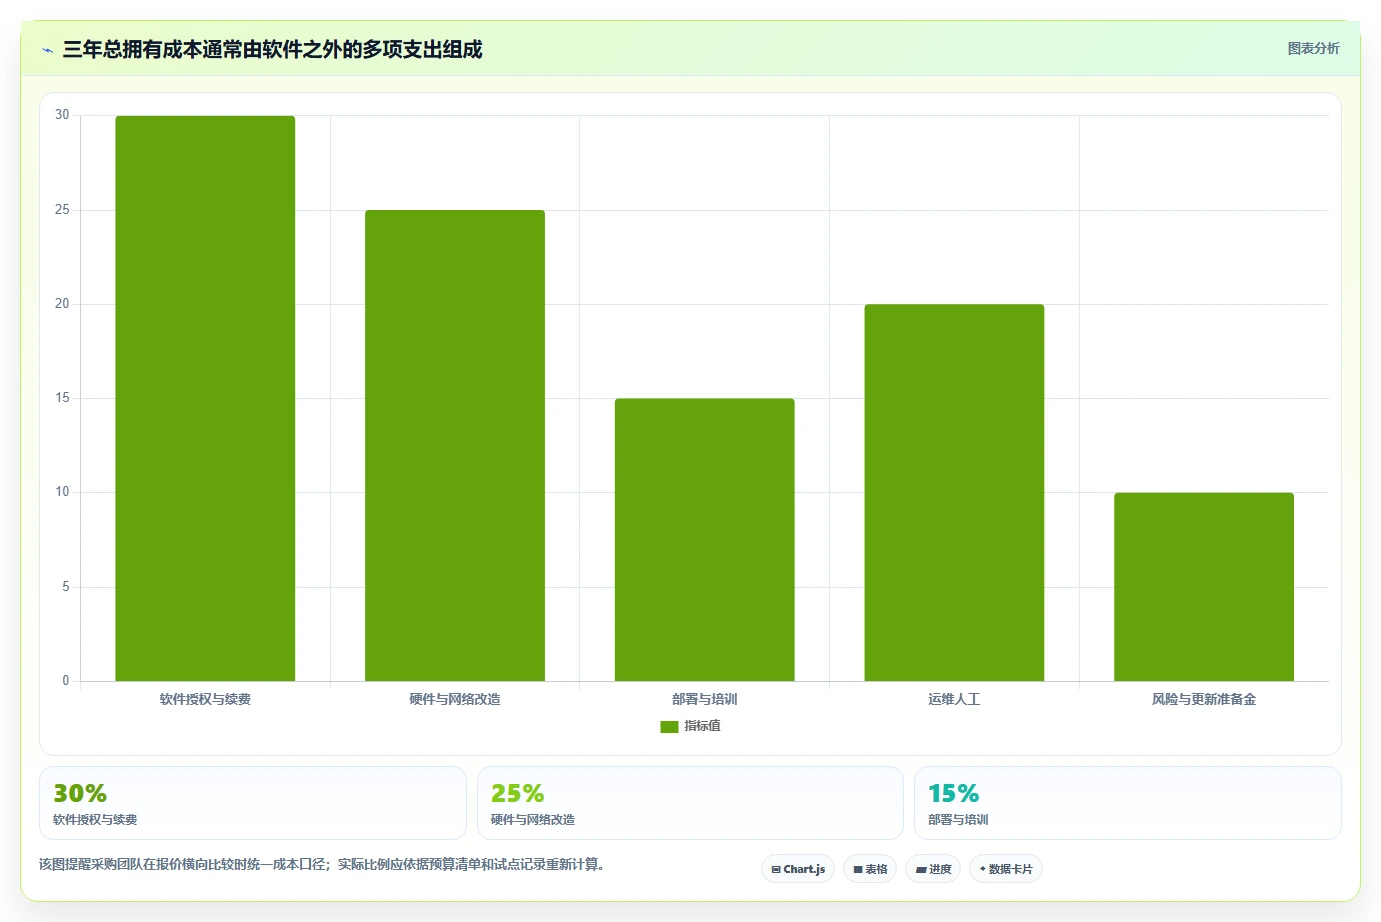Viewport: 1381px width, 922px height.
Task: Click the 运维人工 bar in the chart
Action: [954, 492]
